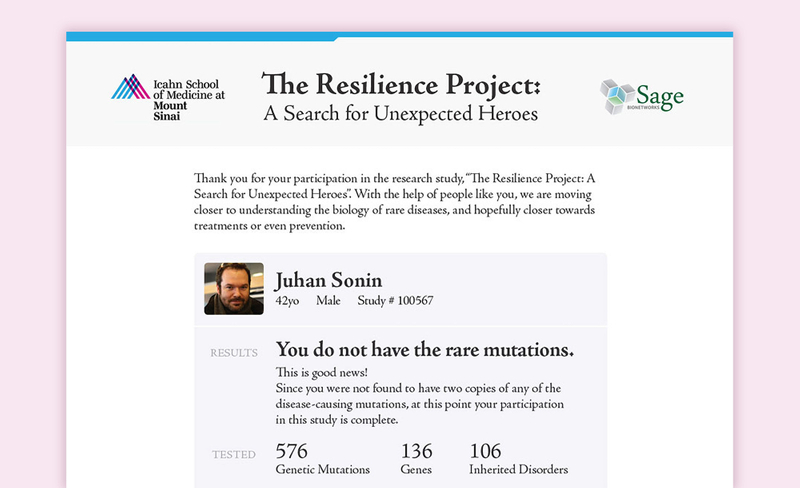Click the Icahn School of Medicine text

[189, 100]
